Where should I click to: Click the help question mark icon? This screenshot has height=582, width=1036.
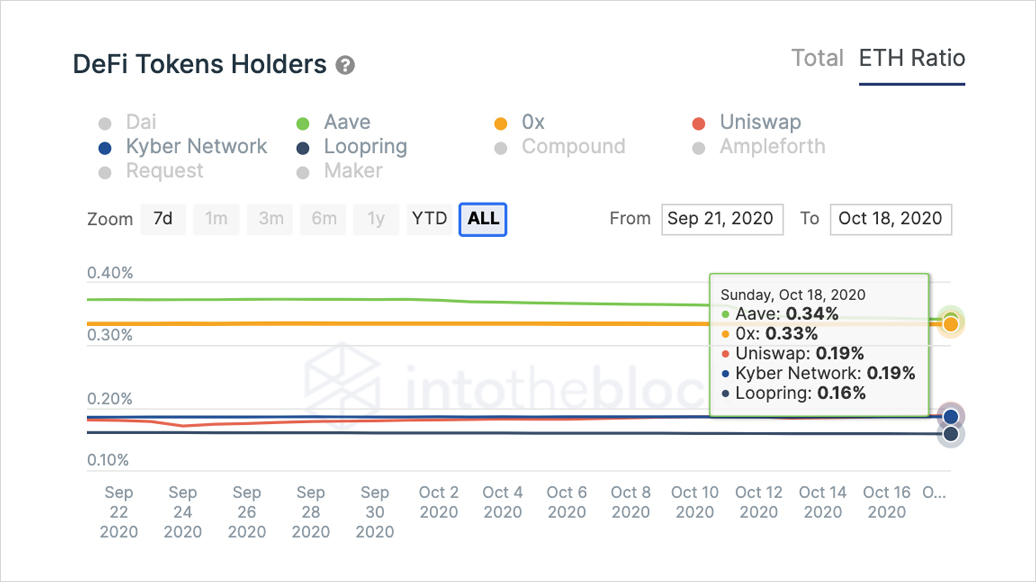click(346, 65)
